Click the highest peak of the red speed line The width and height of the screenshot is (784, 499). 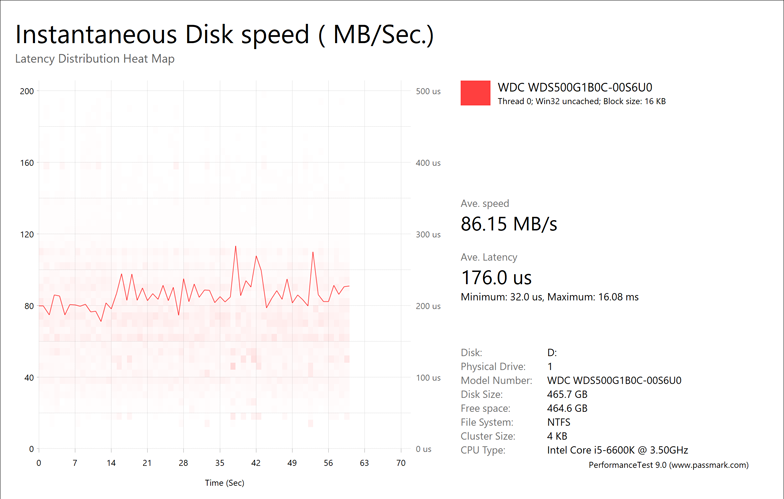click(236, 246)
